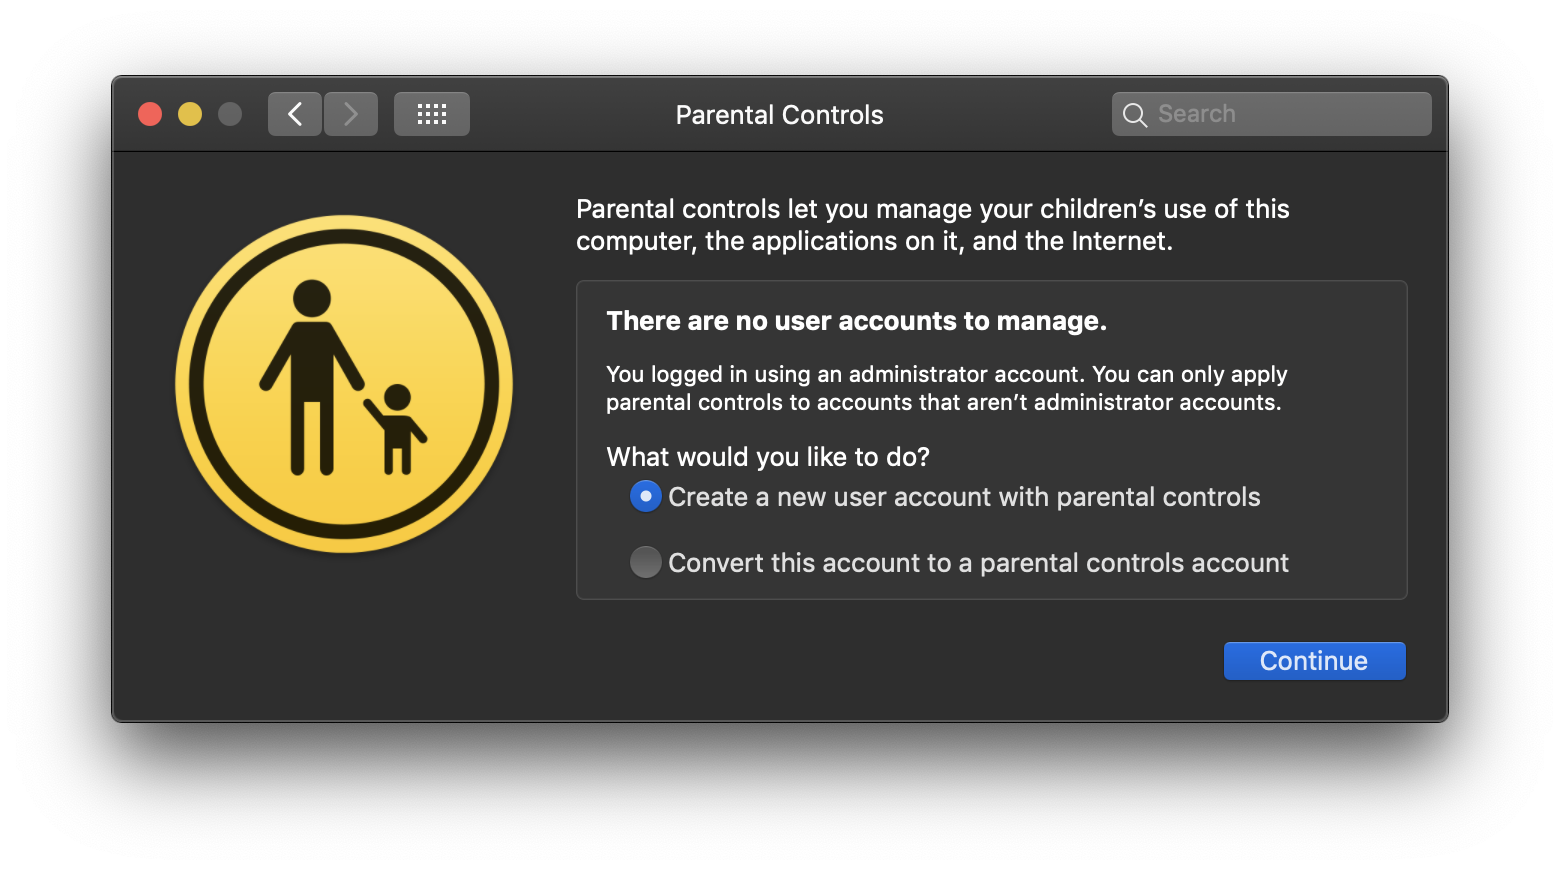Click the 'You logged in using an administrator' text

coord(947,388)
